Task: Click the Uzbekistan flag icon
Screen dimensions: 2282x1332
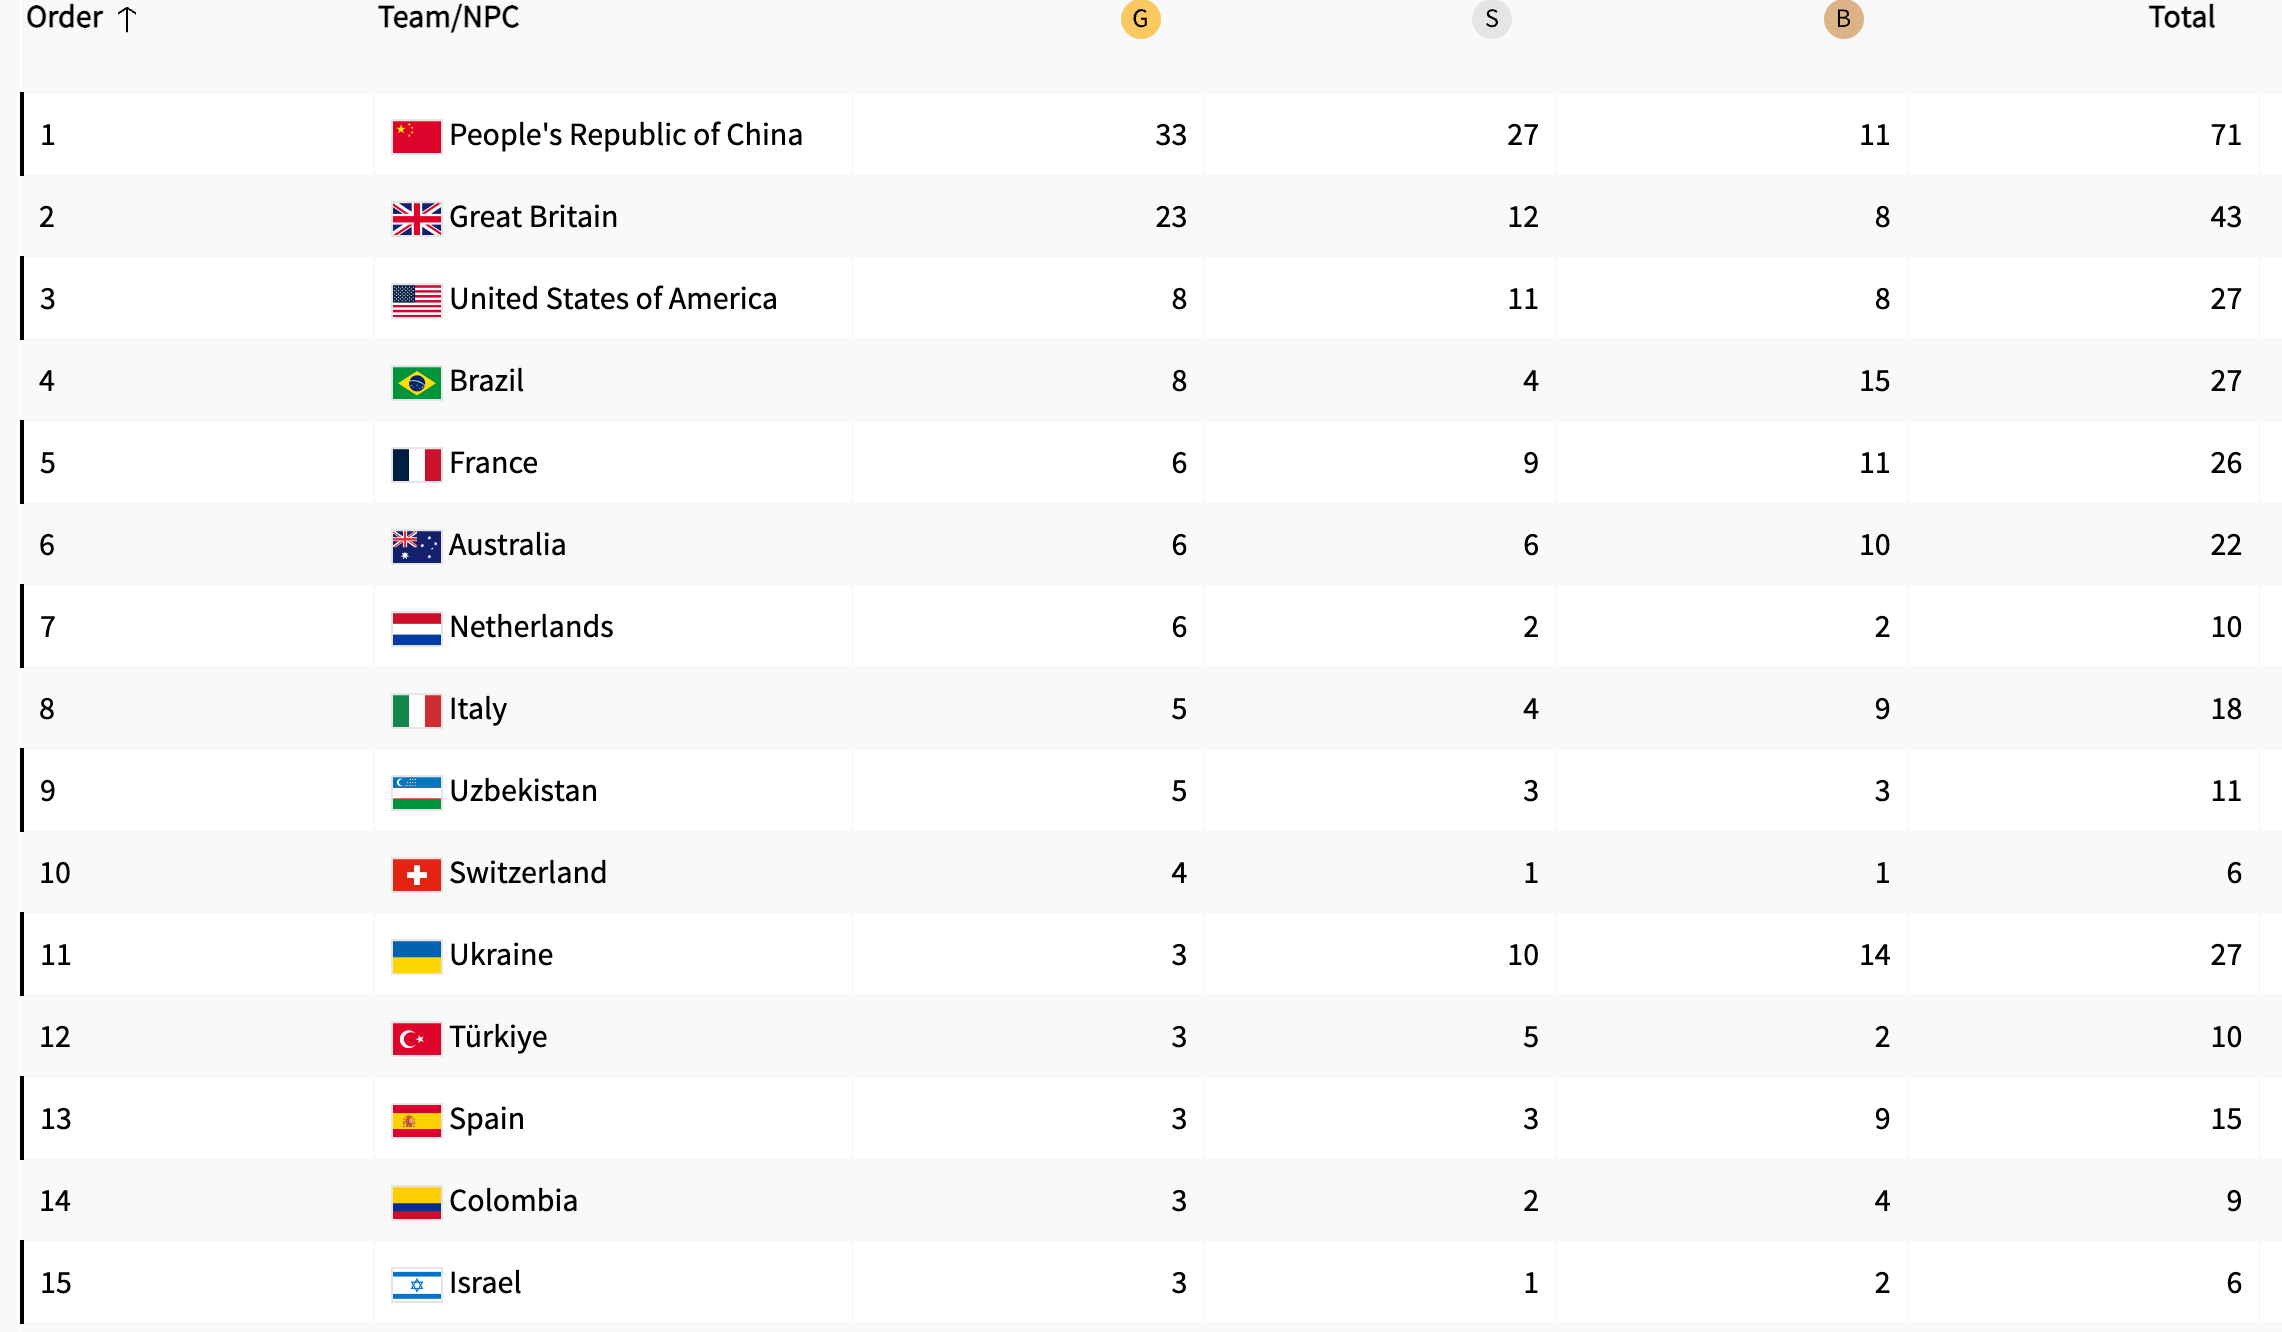Action: 416,792
